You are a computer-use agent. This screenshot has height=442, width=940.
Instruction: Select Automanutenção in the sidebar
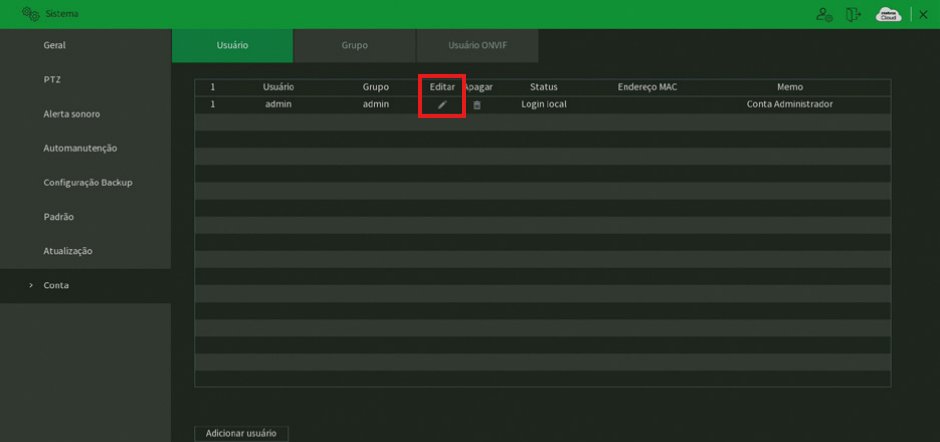80,148
